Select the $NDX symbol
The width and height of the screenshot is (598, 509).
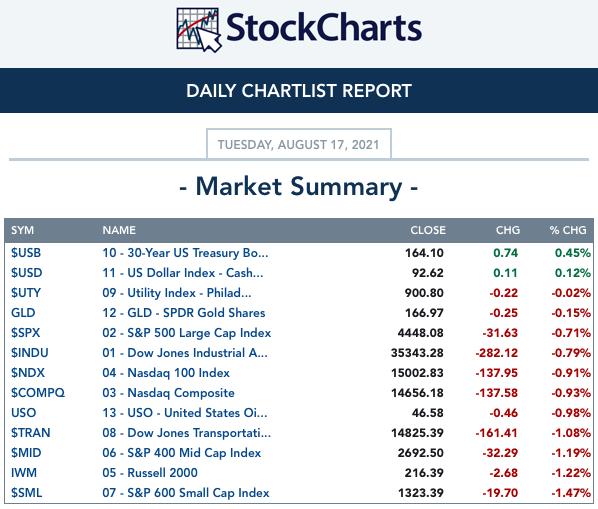click(x=27, y=373)
